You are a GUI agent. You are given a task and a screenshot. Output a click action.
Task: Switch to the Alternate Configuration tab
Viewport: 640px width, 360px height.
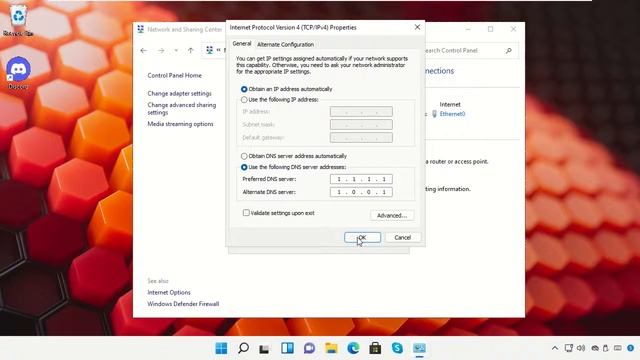pos(285,44)
